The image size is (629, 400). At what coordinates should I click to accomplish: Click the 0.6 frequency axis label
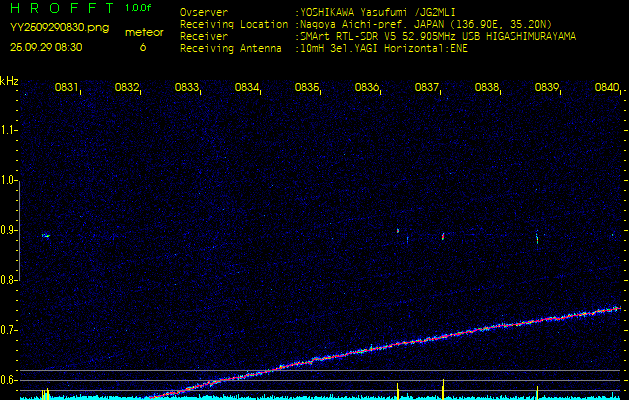pos(9,380)
